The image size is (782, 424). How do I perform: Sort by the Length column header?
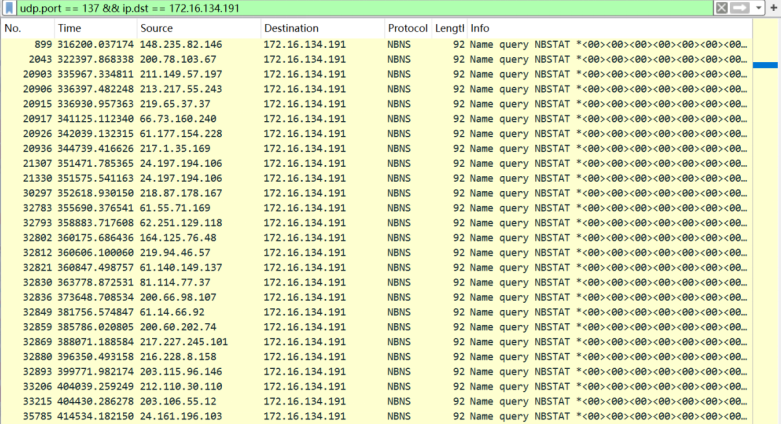click(x=449, y=28)
